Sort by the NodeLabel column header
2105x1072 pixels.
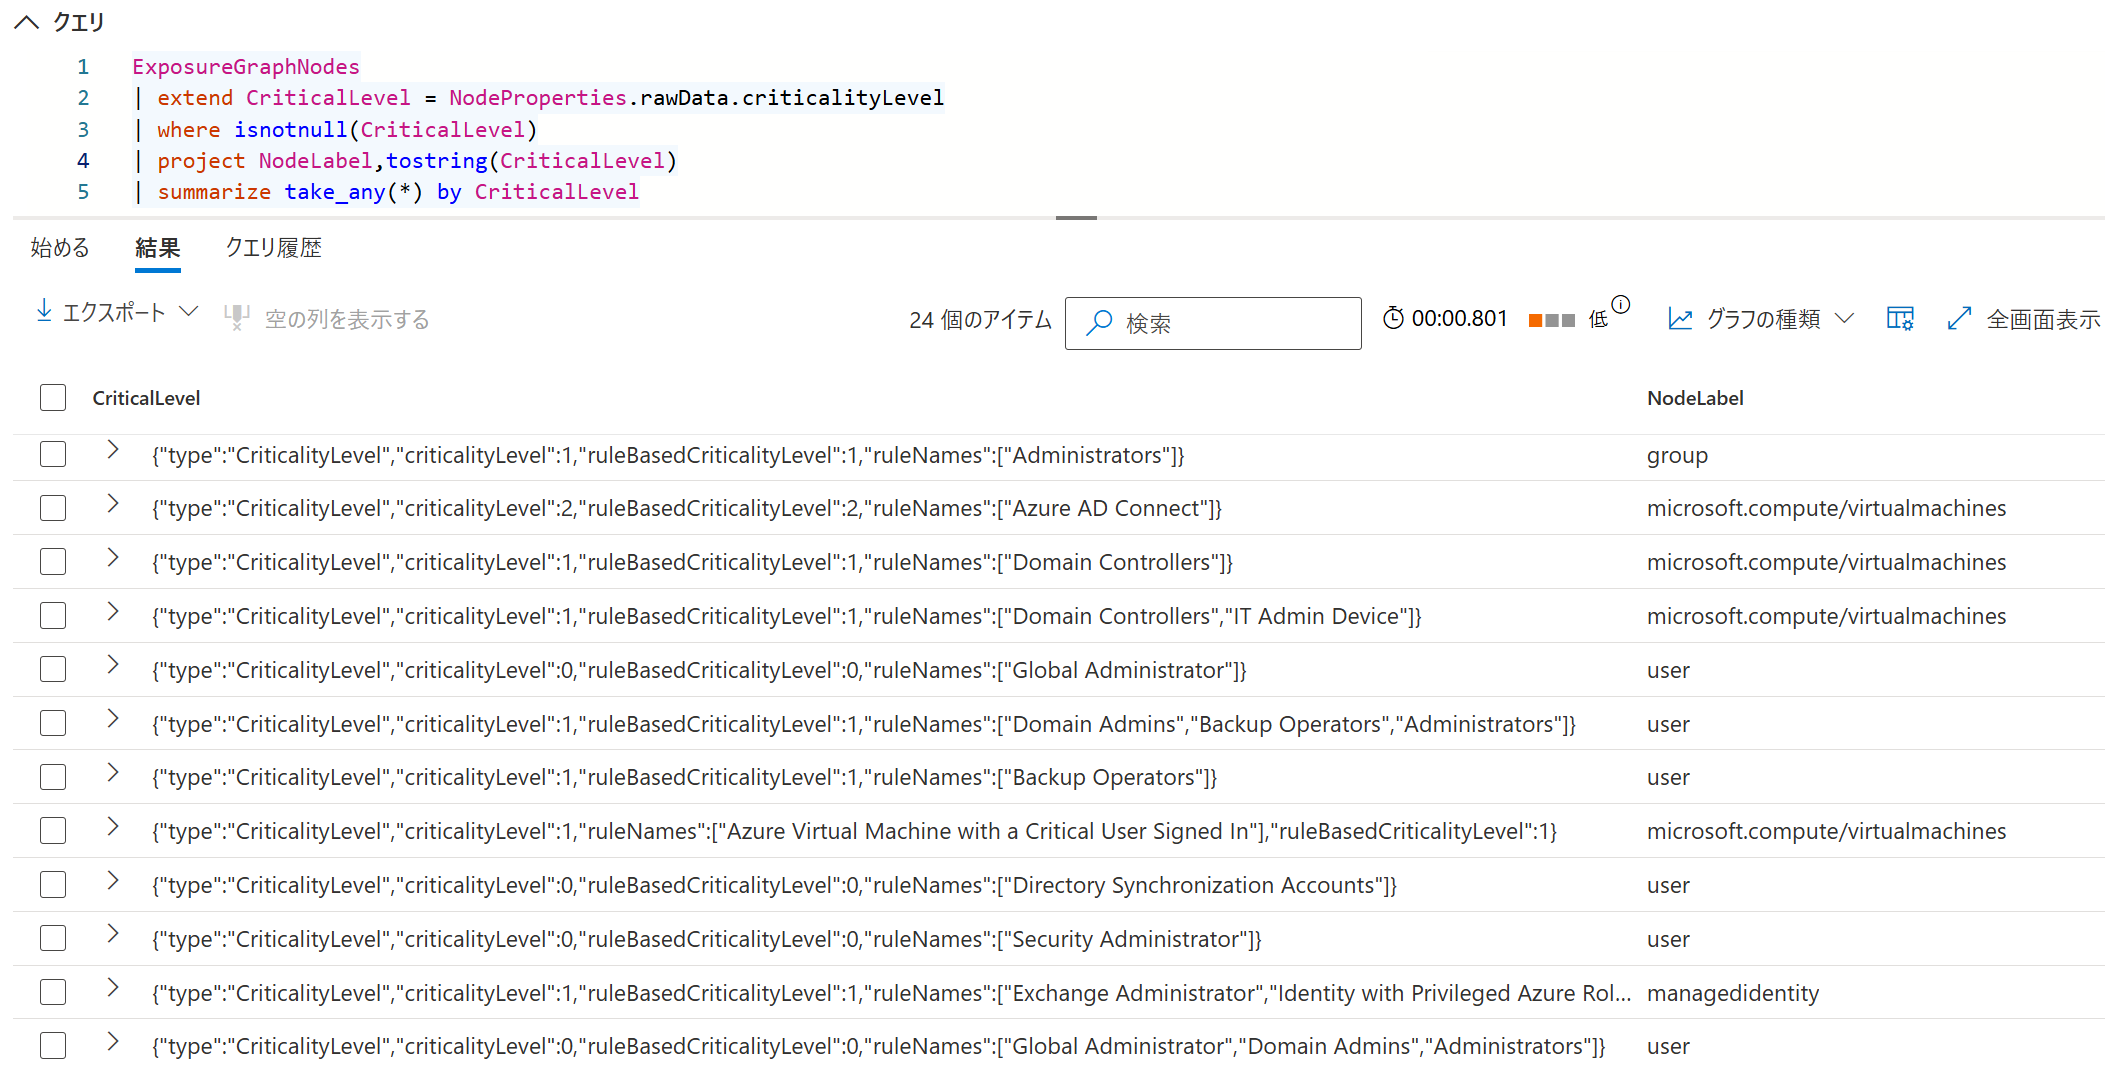click(1695, 398)
